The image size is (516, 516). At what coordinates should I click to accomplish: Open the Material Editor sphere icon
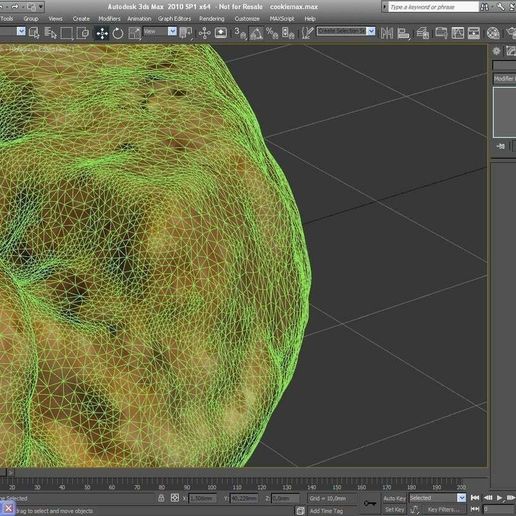coord(493,33)
